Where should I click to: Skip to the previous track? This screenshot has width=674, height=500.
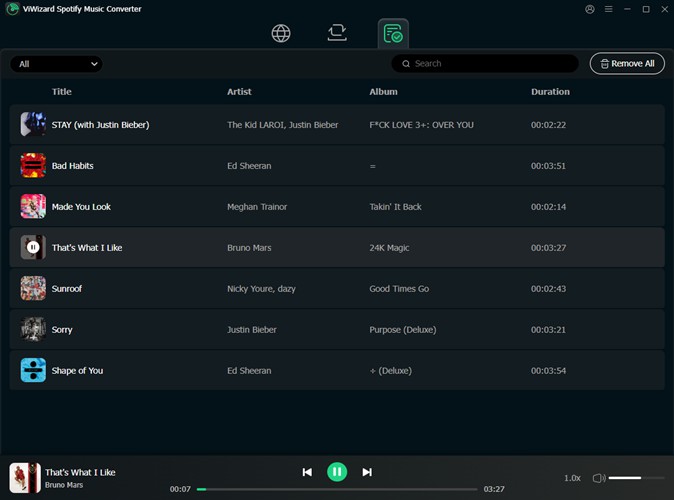pyautogui.click(x=307, y=472)
